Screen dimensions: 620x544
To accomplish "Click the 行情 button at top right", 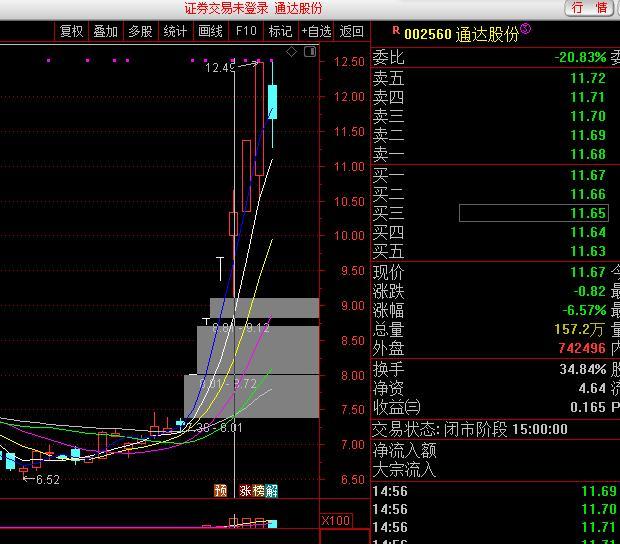I will [x=589, y=8].
